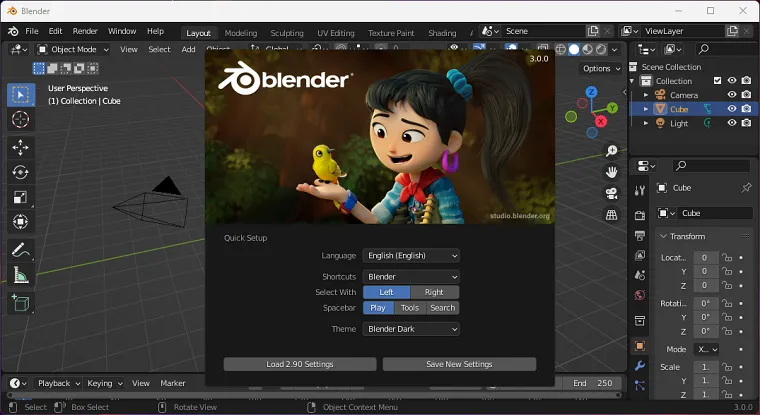The height and width of the screenshot is (415, 760).
Task: Expand the Cube tree item
Action: point(646,109)
